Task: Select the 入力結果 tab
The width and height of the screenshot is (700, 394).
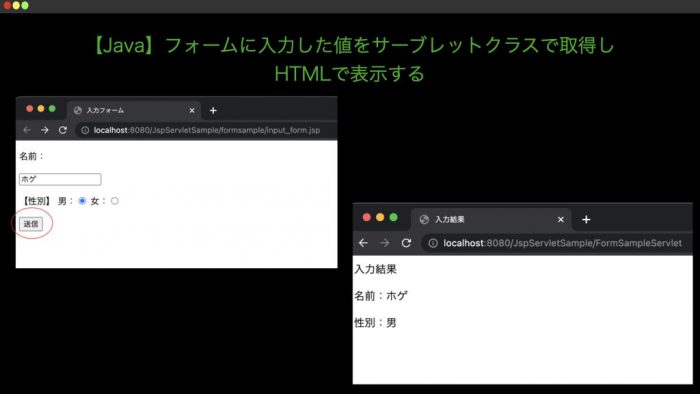Action: pyautogui.click(x=491, y=220)
